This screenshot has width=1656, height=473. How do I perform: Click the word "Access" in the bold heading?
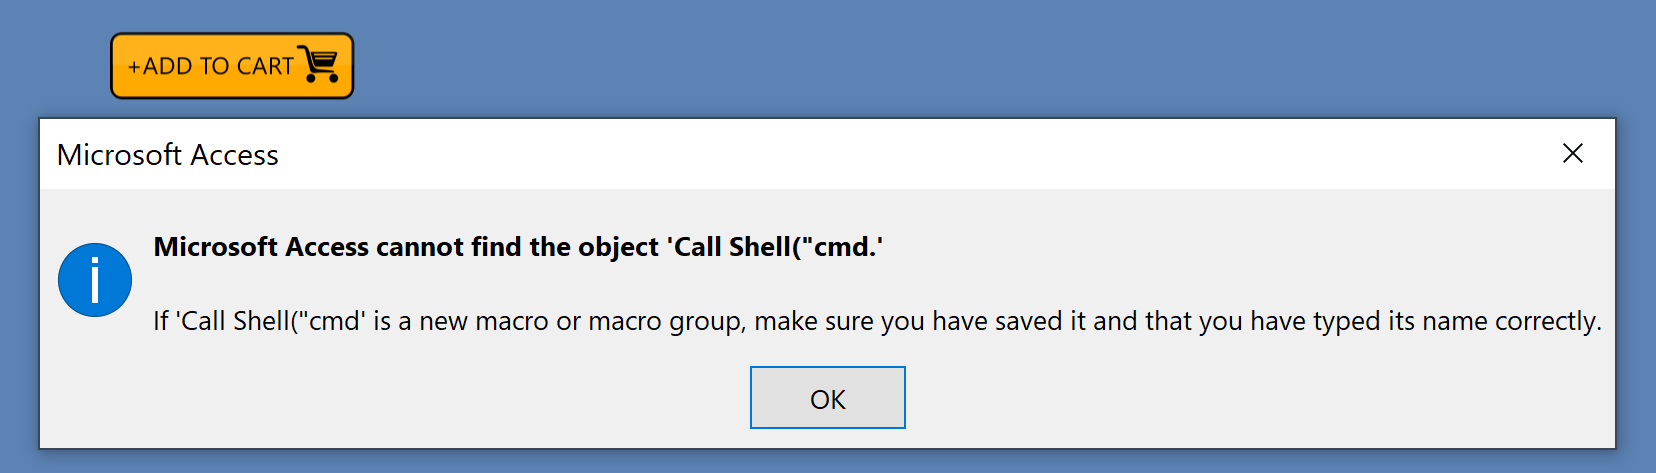pyautogui.click(x=327, y=247)
